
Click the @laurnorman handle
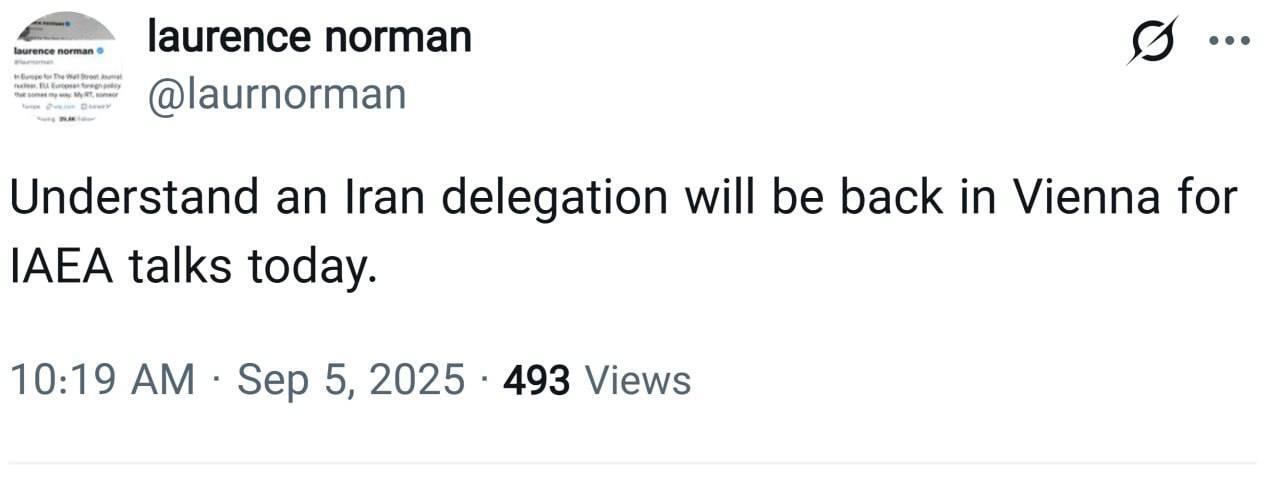coord(277,94)
